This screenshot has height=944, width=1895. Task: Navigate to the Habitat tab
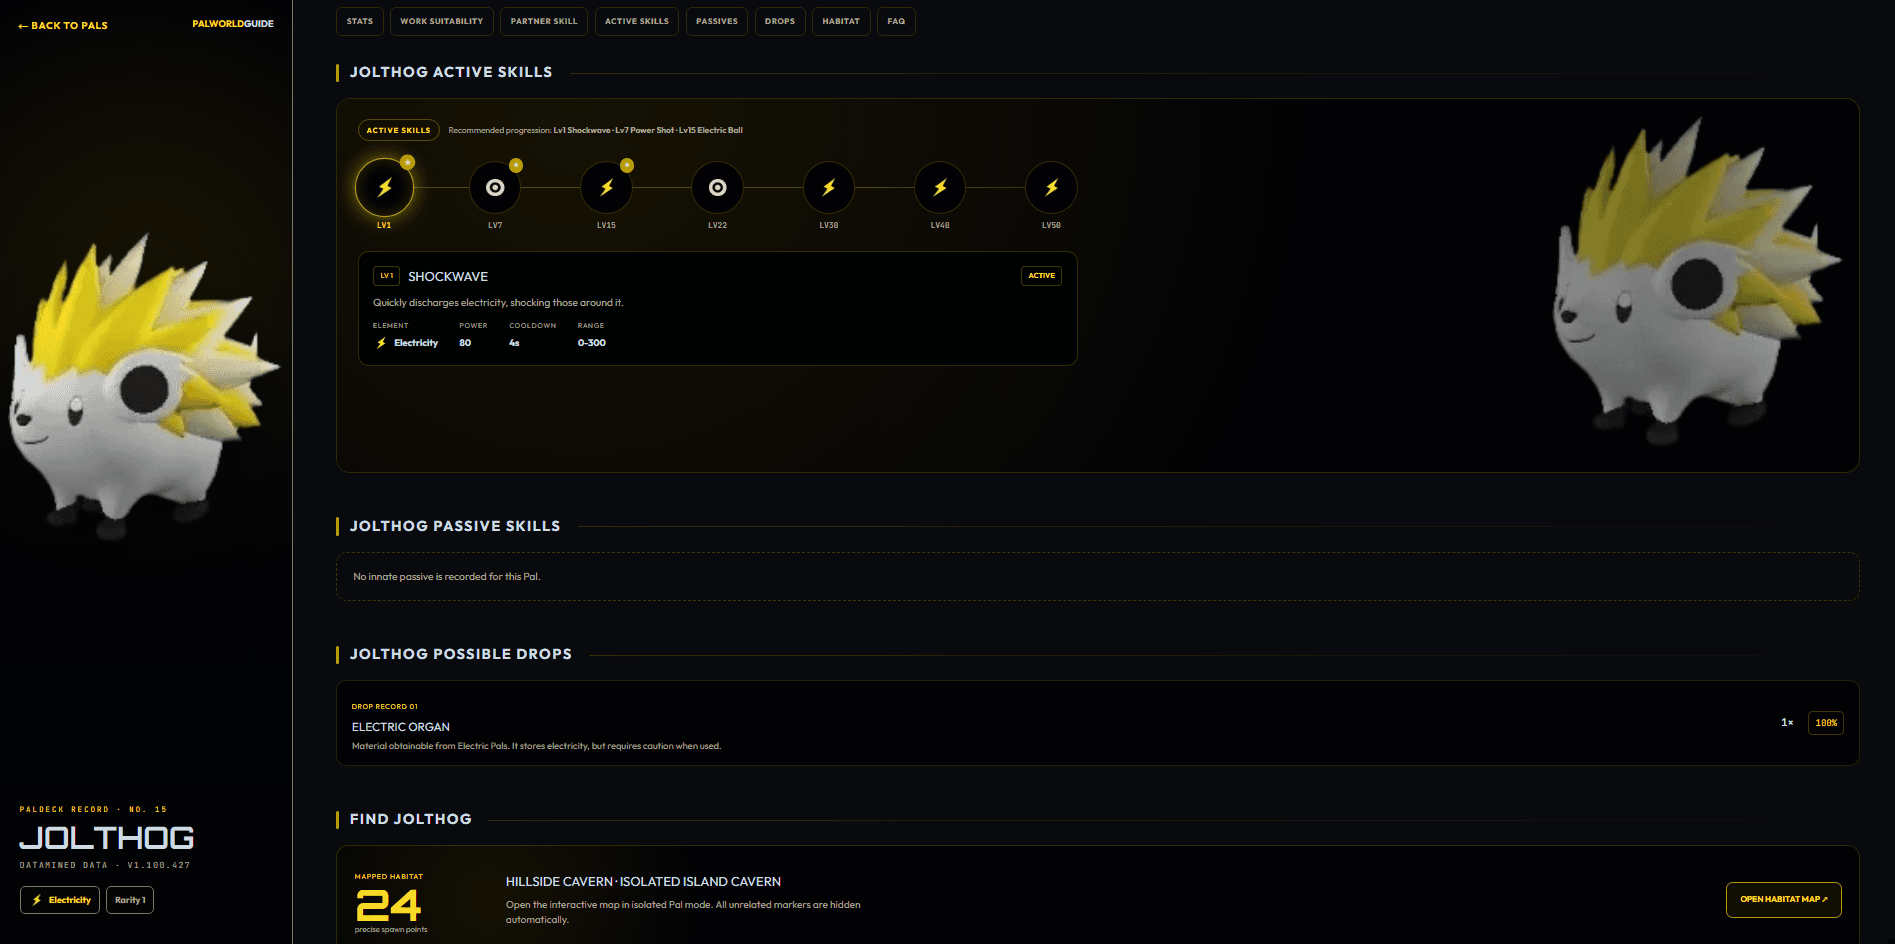(841, 21)
